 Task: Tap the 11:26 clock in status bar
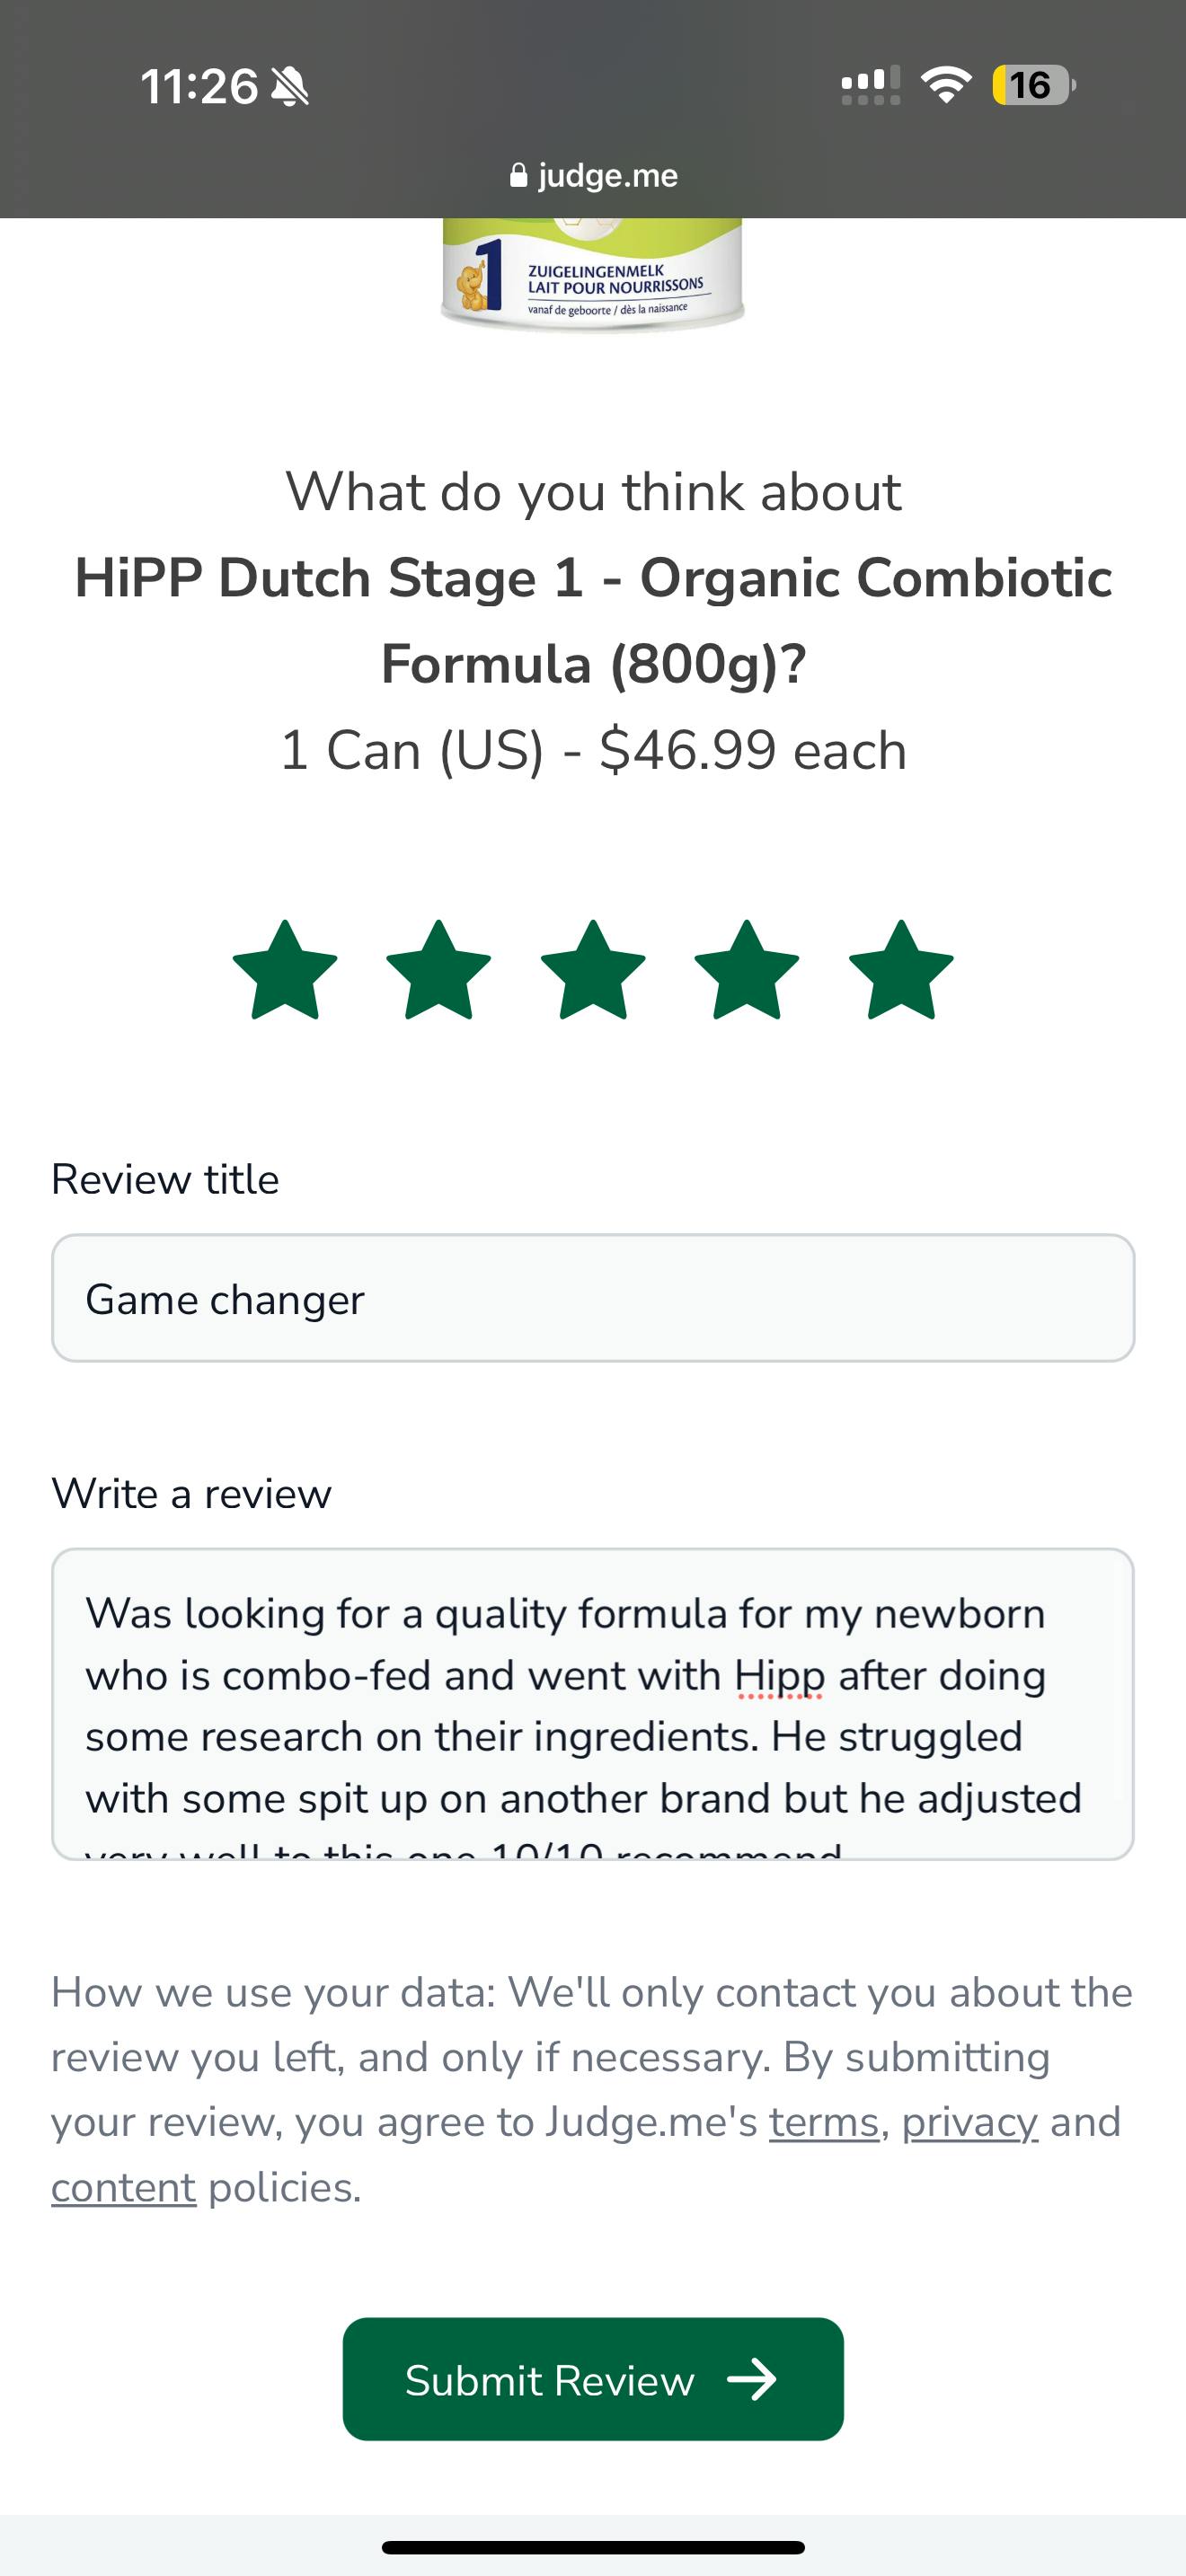coord(199,87)
